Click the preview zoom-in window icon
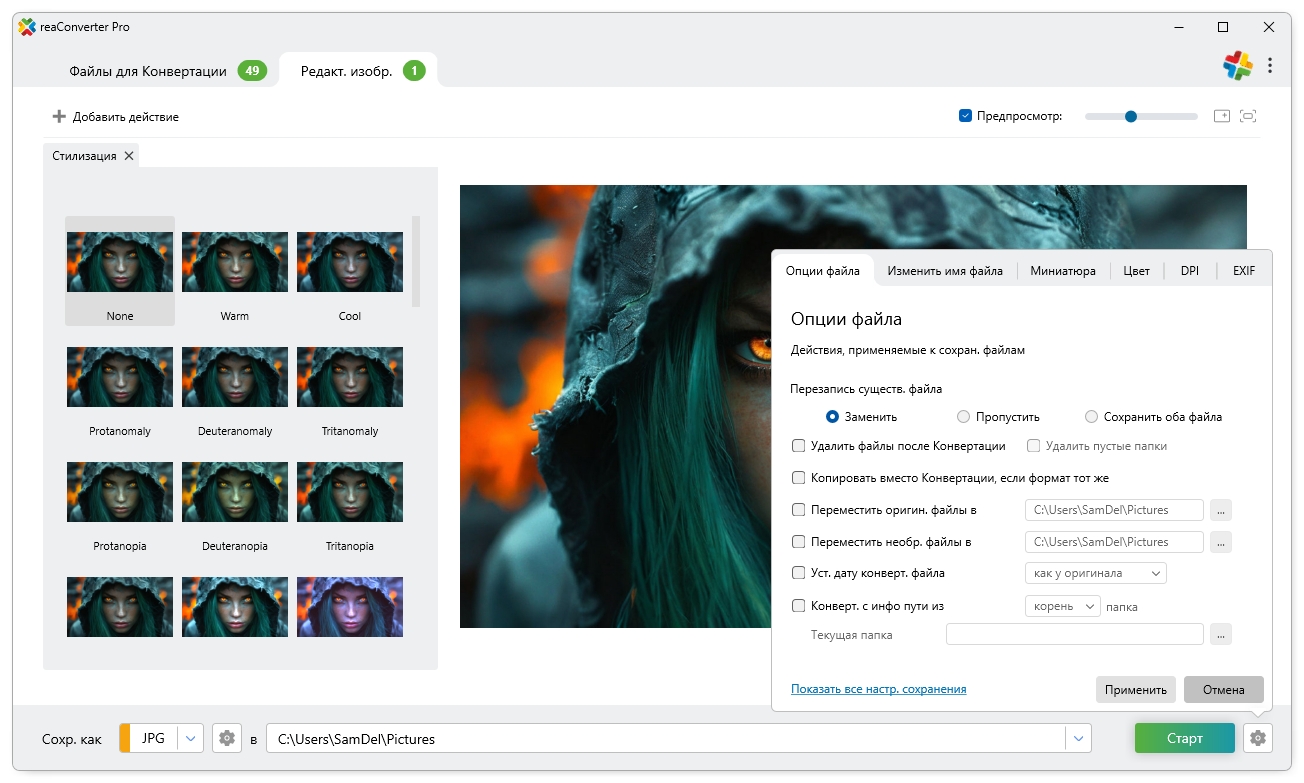 1221,116
